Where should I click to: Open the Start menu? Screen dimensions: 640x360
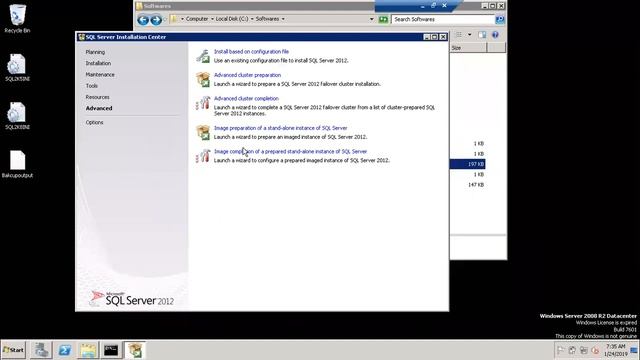click(13, 350)
